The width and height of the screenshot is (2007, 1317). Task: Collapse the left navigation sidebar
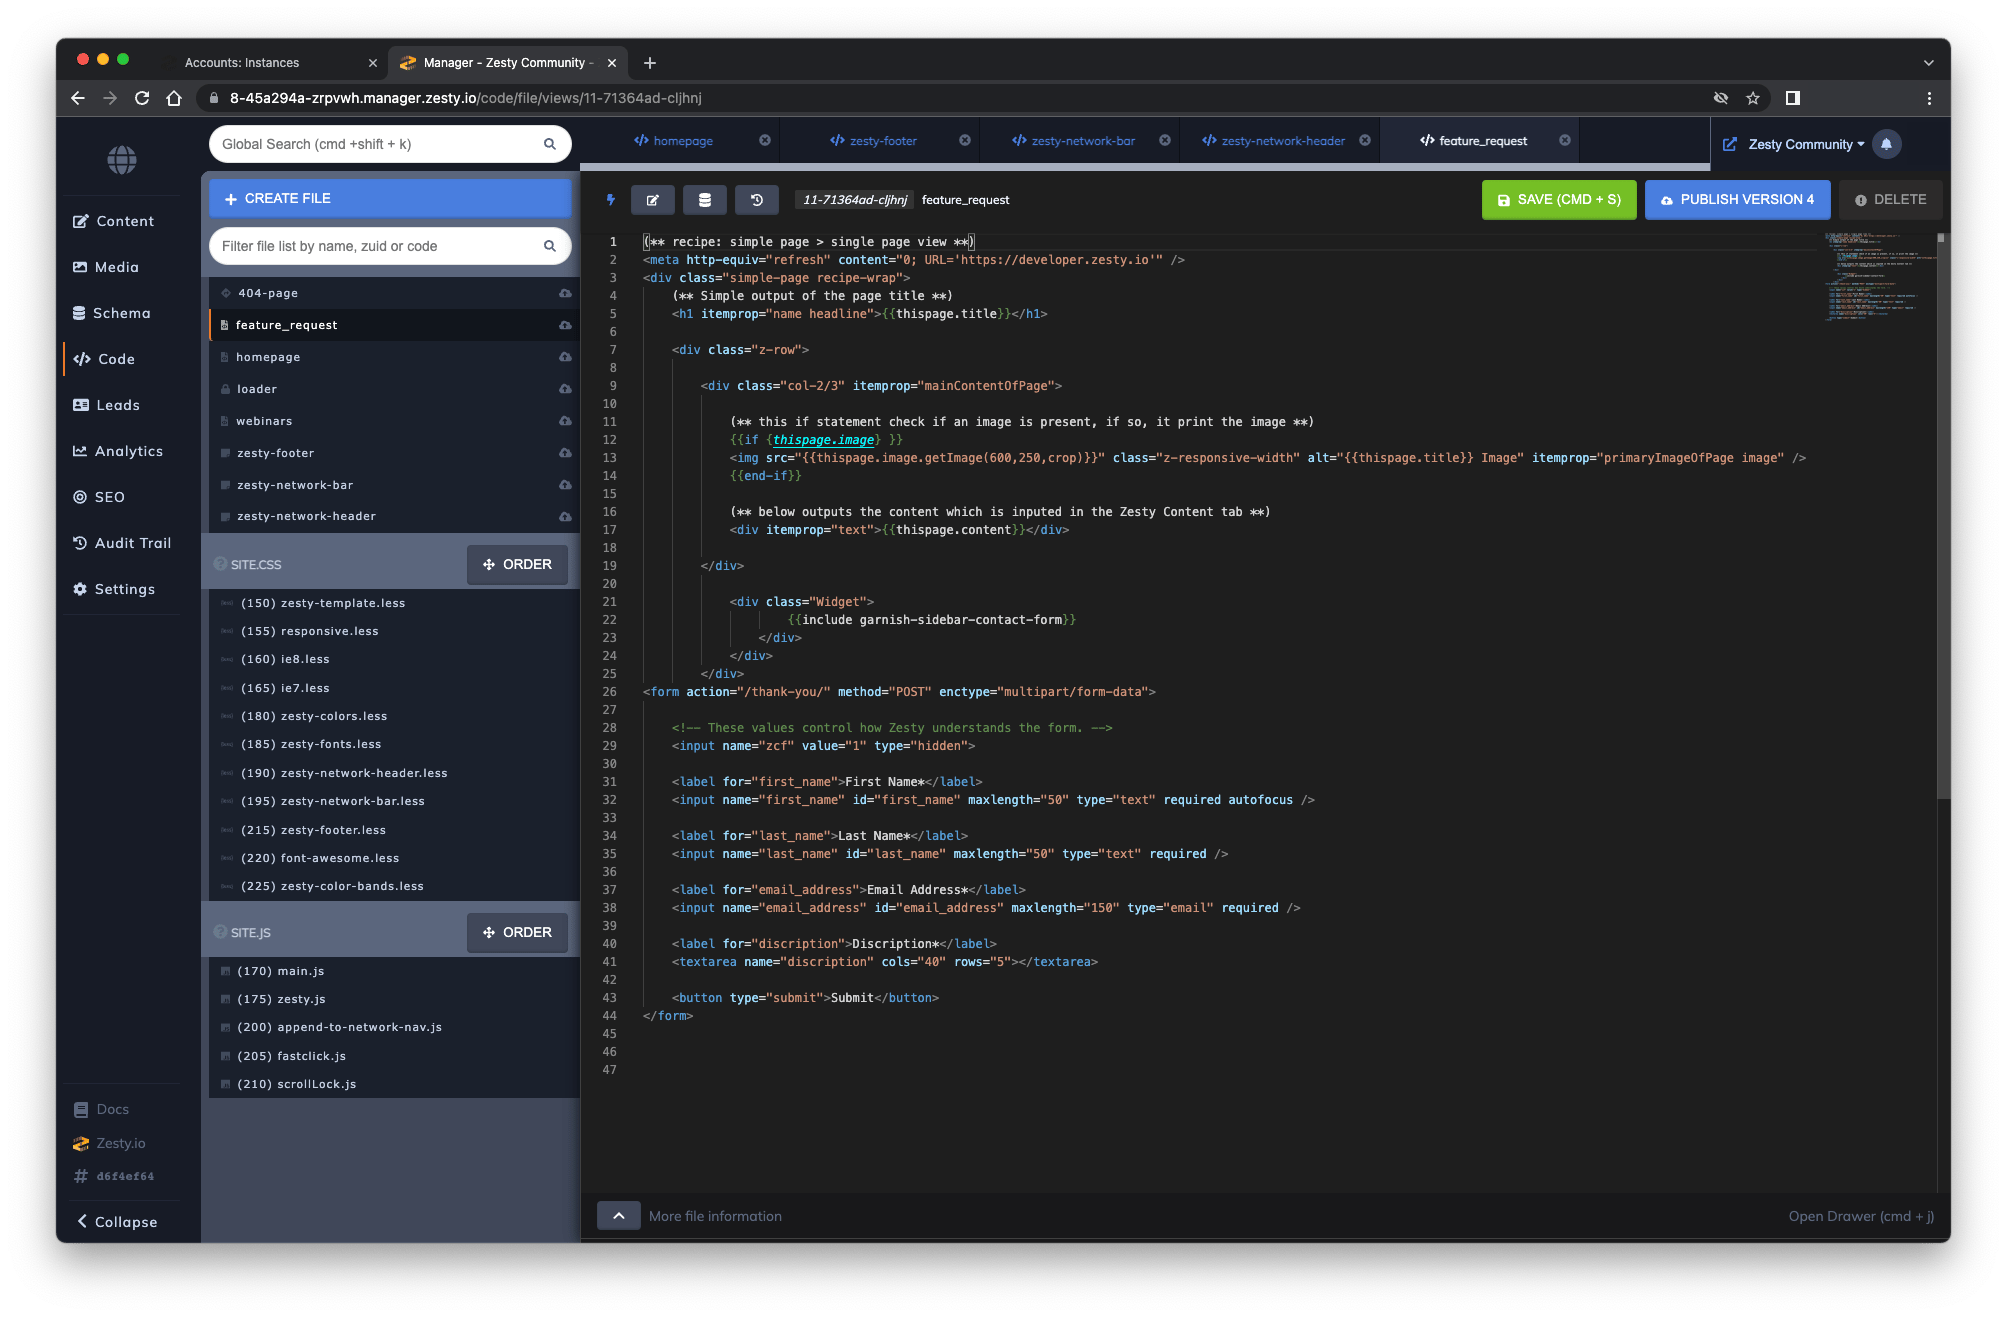[117, 1221]
